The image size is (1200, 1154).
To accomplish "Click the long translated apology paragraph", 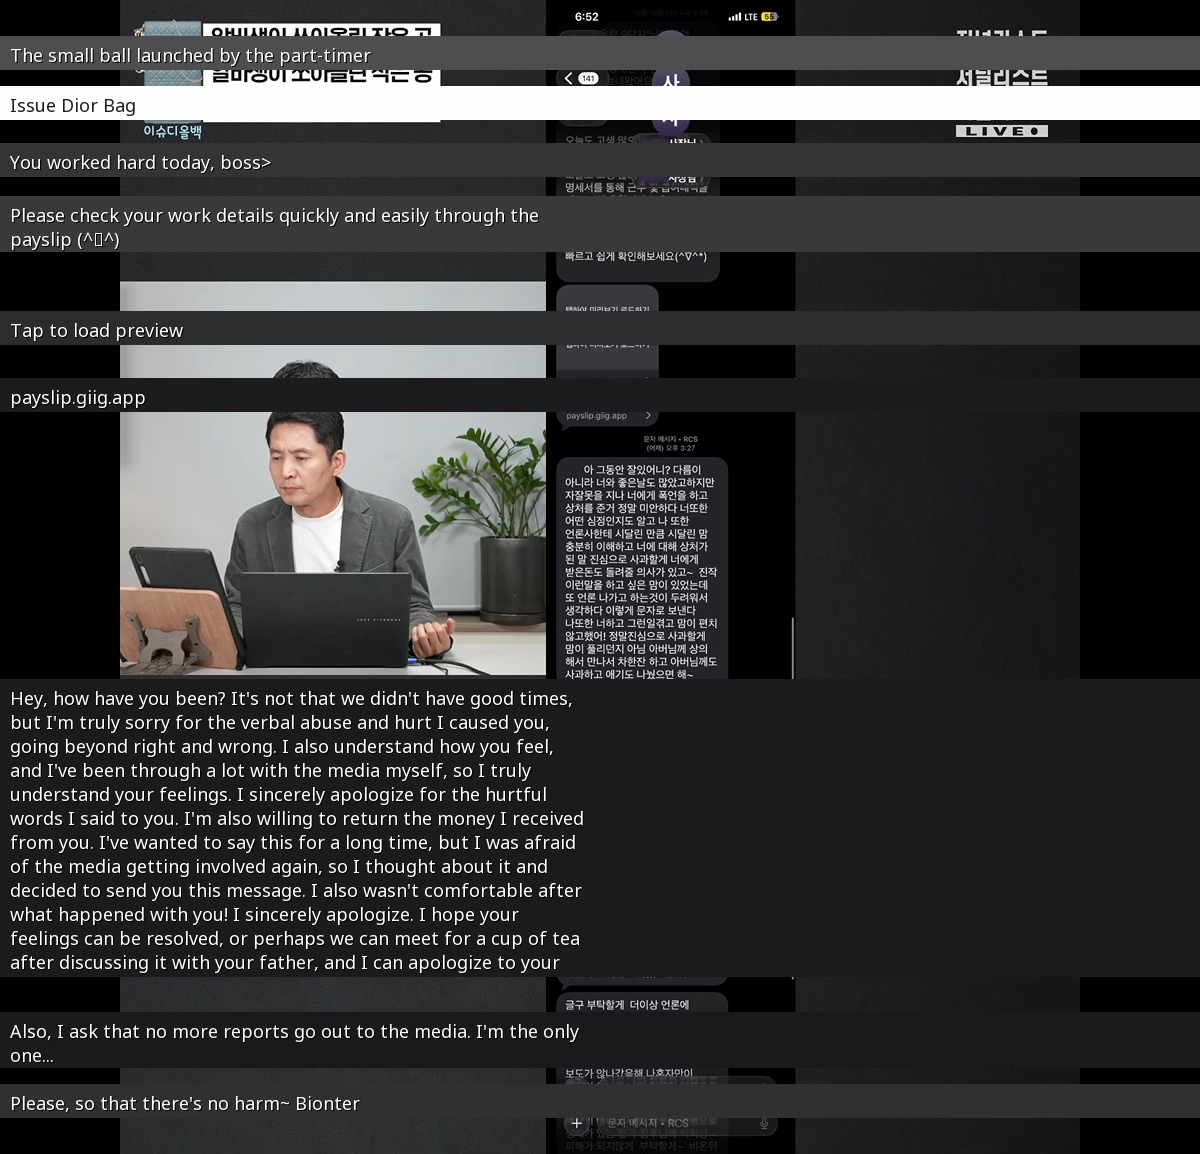I will tap(296, 830).
